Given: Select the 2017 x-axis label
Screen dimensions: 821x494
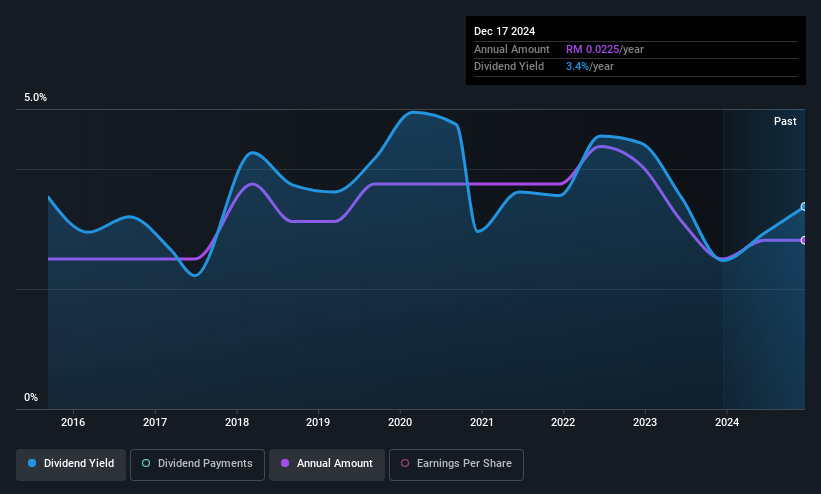Looking at the screenshot, I should [155, 422].
